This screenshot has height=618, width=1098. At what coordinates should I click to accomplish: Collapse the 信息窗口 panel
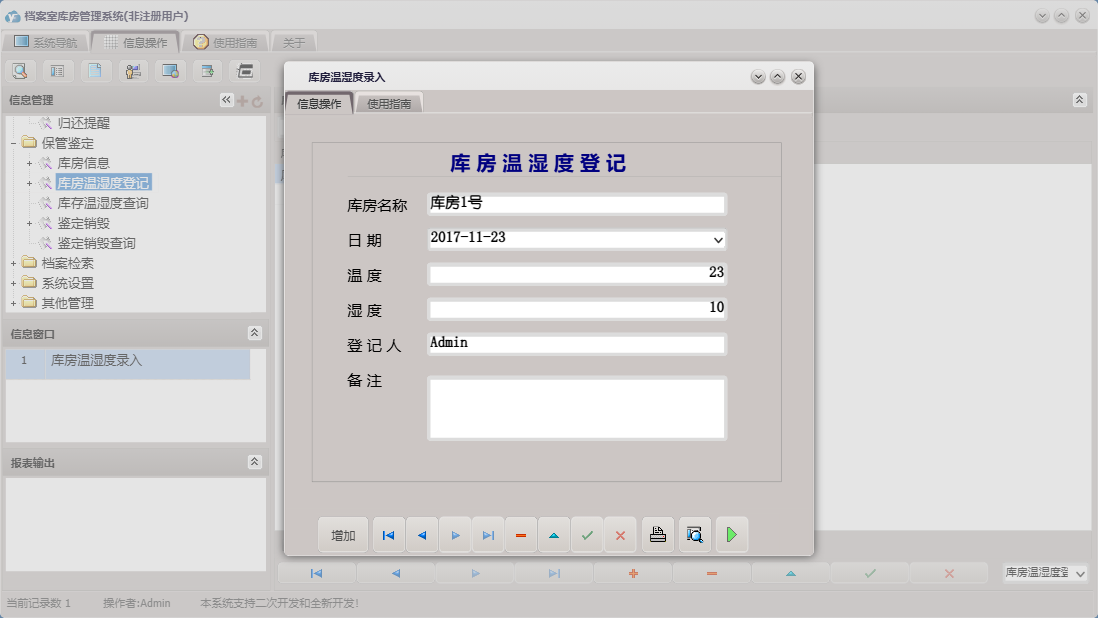[254, 333]
